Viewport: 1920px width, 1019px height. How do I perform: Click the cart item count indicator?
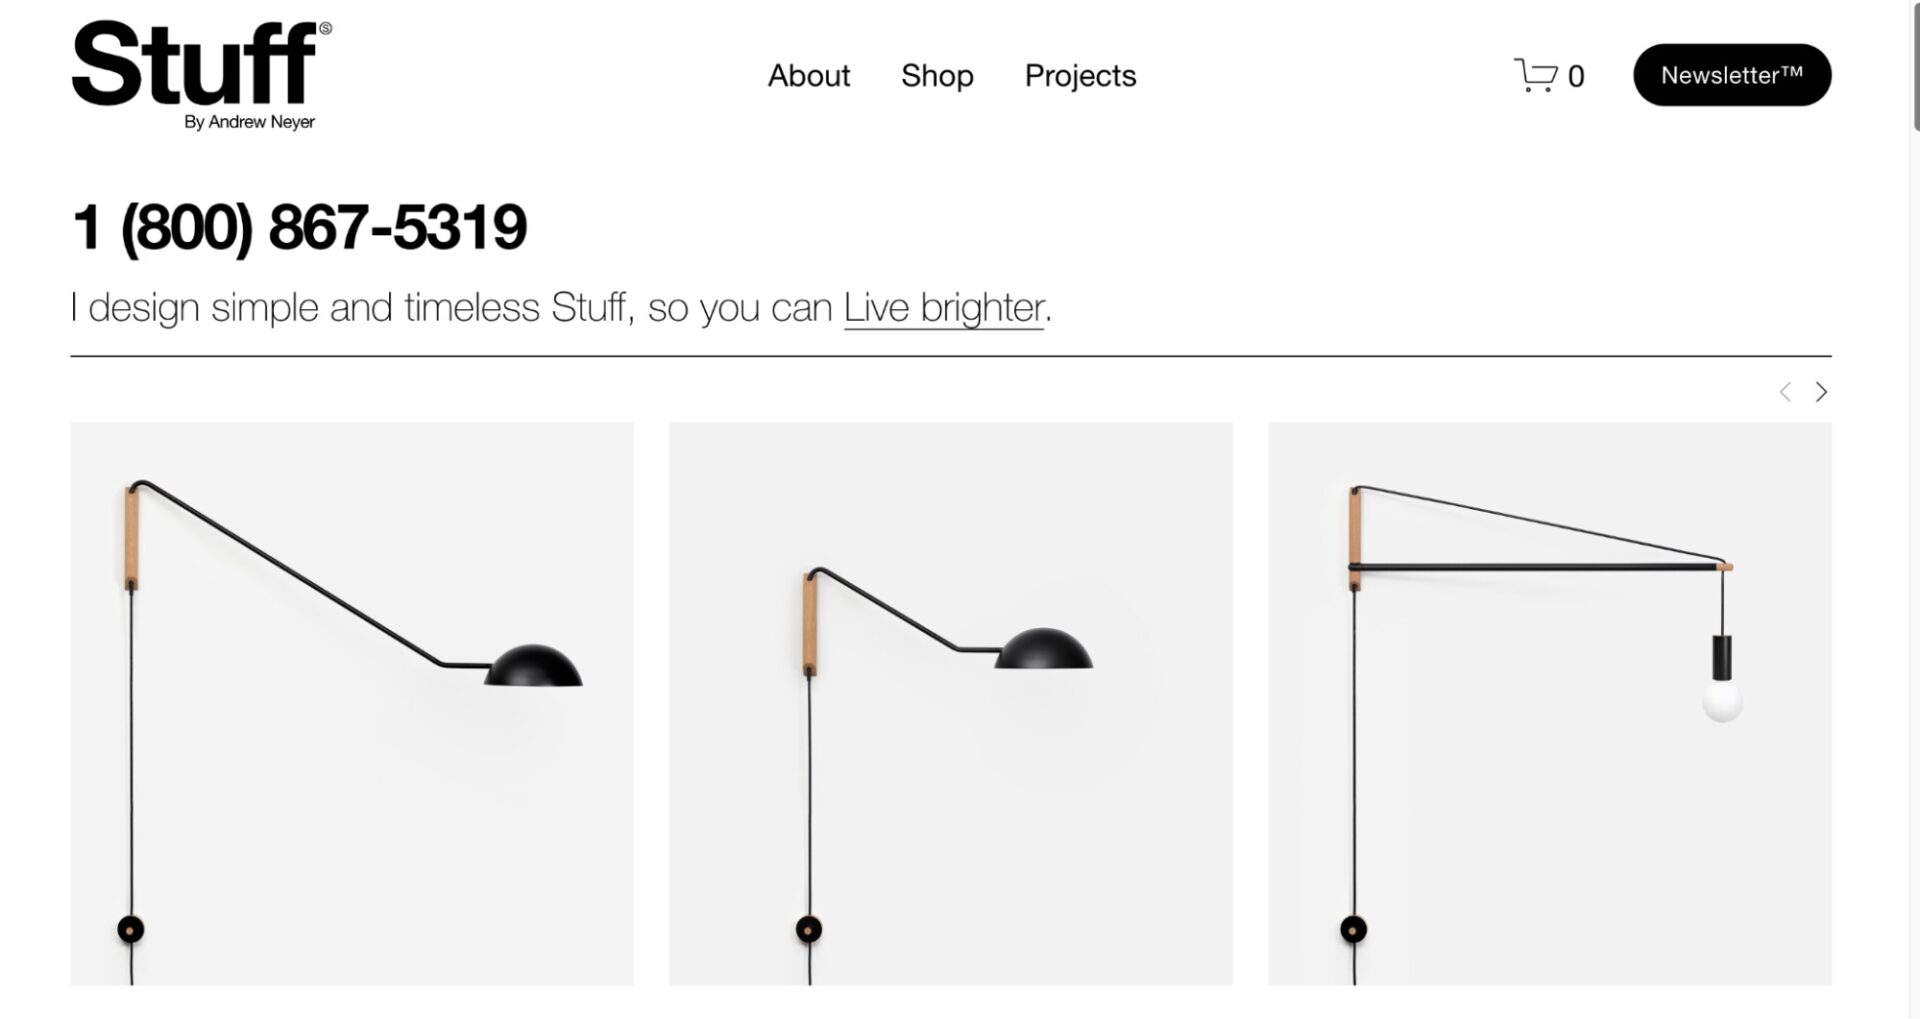click(1578, 75)
